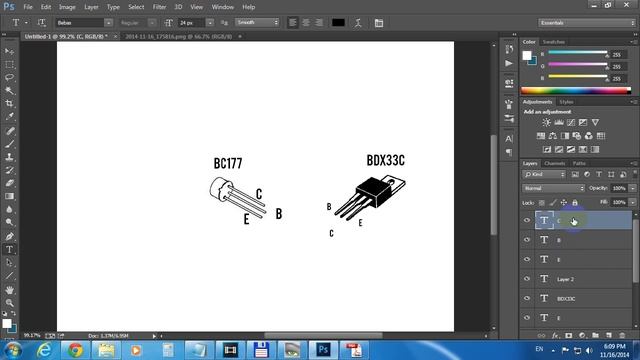Screen dimensions: 640x360
Task: Toggle lock all for layer
Action: [x=575, y=202]
